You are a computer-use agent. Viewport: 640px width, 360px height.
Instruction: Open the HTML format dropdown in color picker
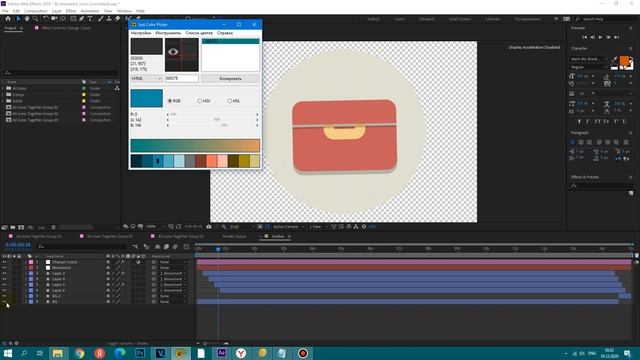147,78
